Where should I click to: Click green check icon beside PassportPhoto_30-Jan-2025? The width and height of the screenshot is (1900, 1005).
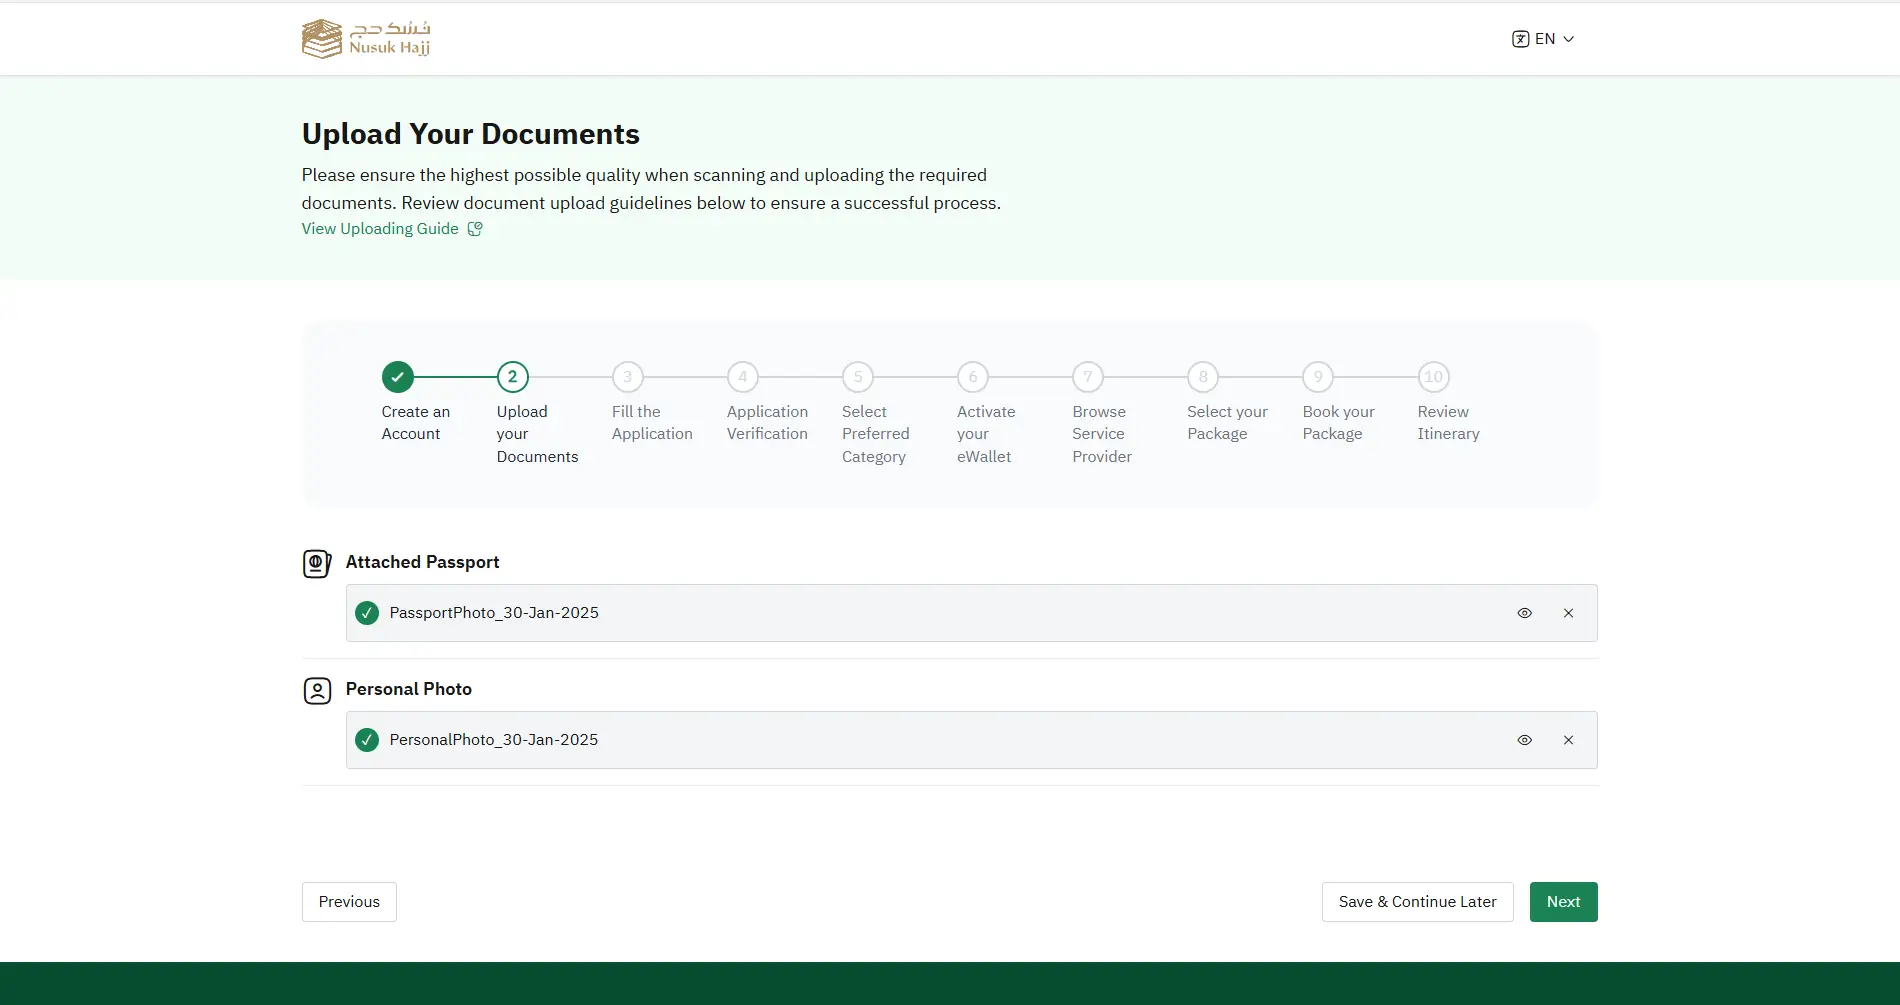(x=367, y=613)
